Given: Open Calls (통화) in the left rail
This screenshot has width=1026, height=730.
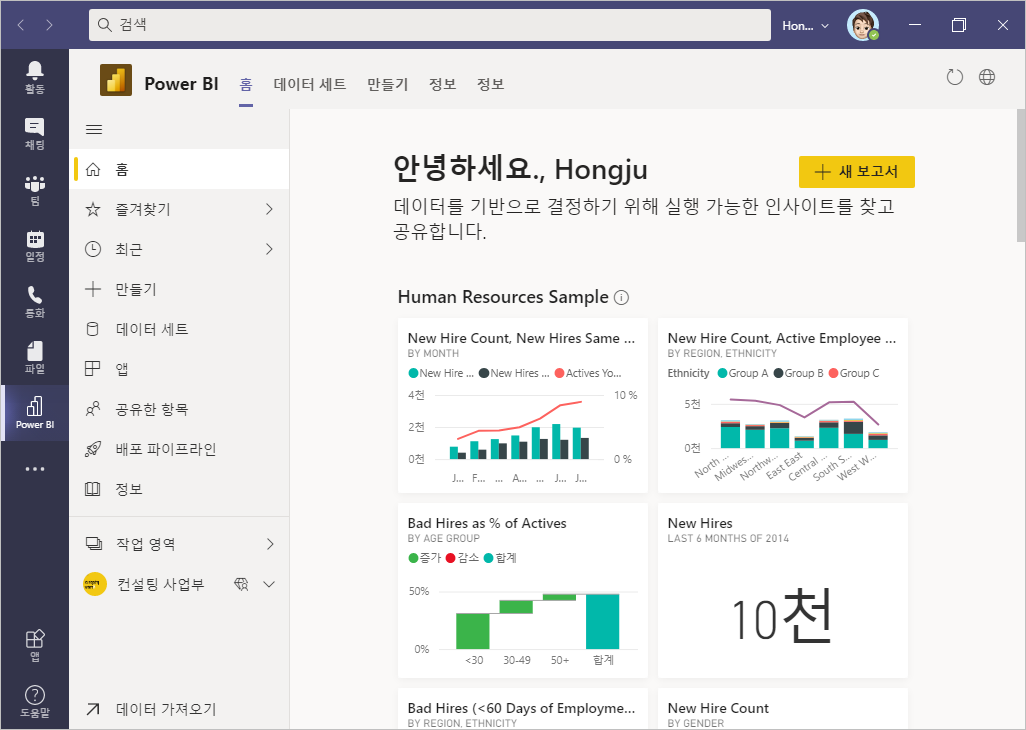Looking at the screenshot, I should coord(35,302).
